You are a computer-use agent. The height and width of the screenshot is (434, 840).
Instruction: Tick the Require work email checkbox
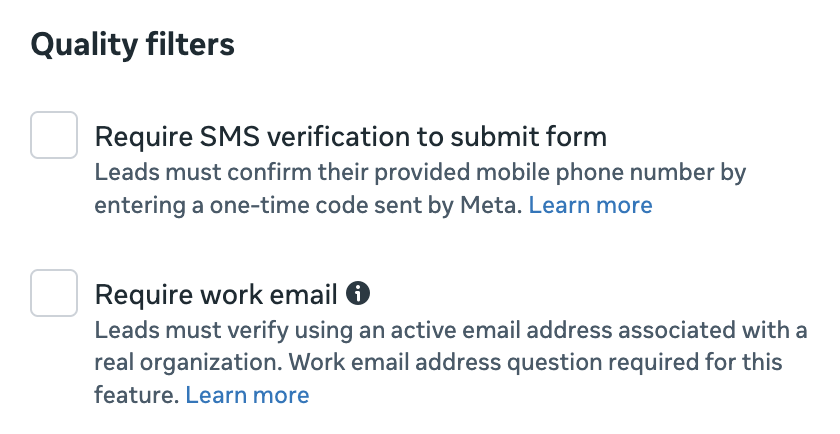click(54, 293)
